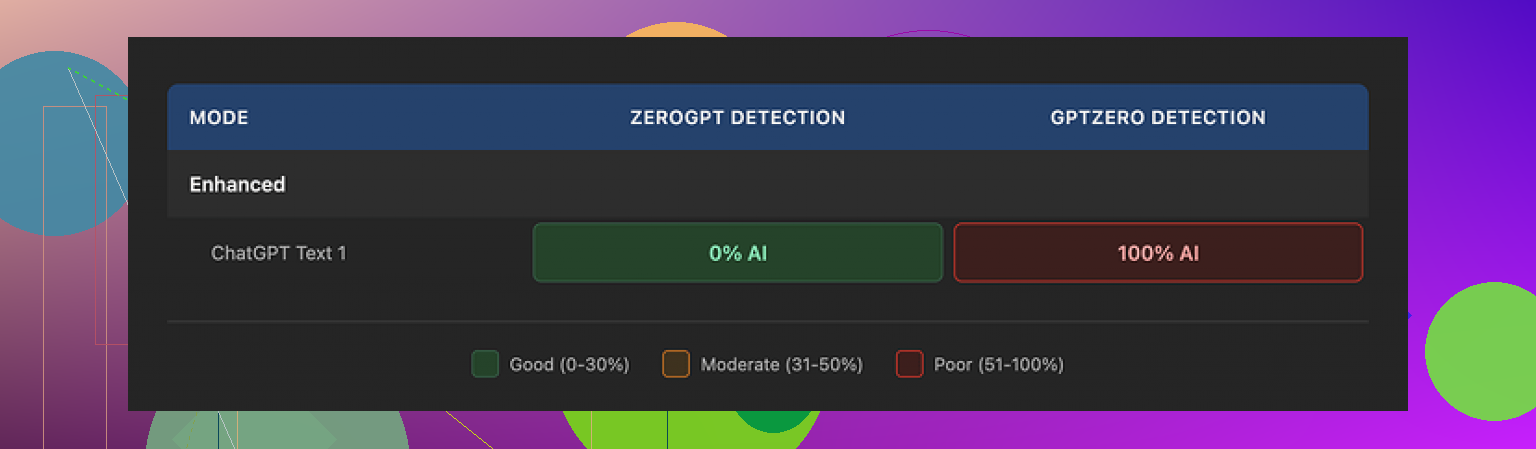Select the Poor (51-100%) legend text
The image size is (1536, 449).
tap(998, 365)
